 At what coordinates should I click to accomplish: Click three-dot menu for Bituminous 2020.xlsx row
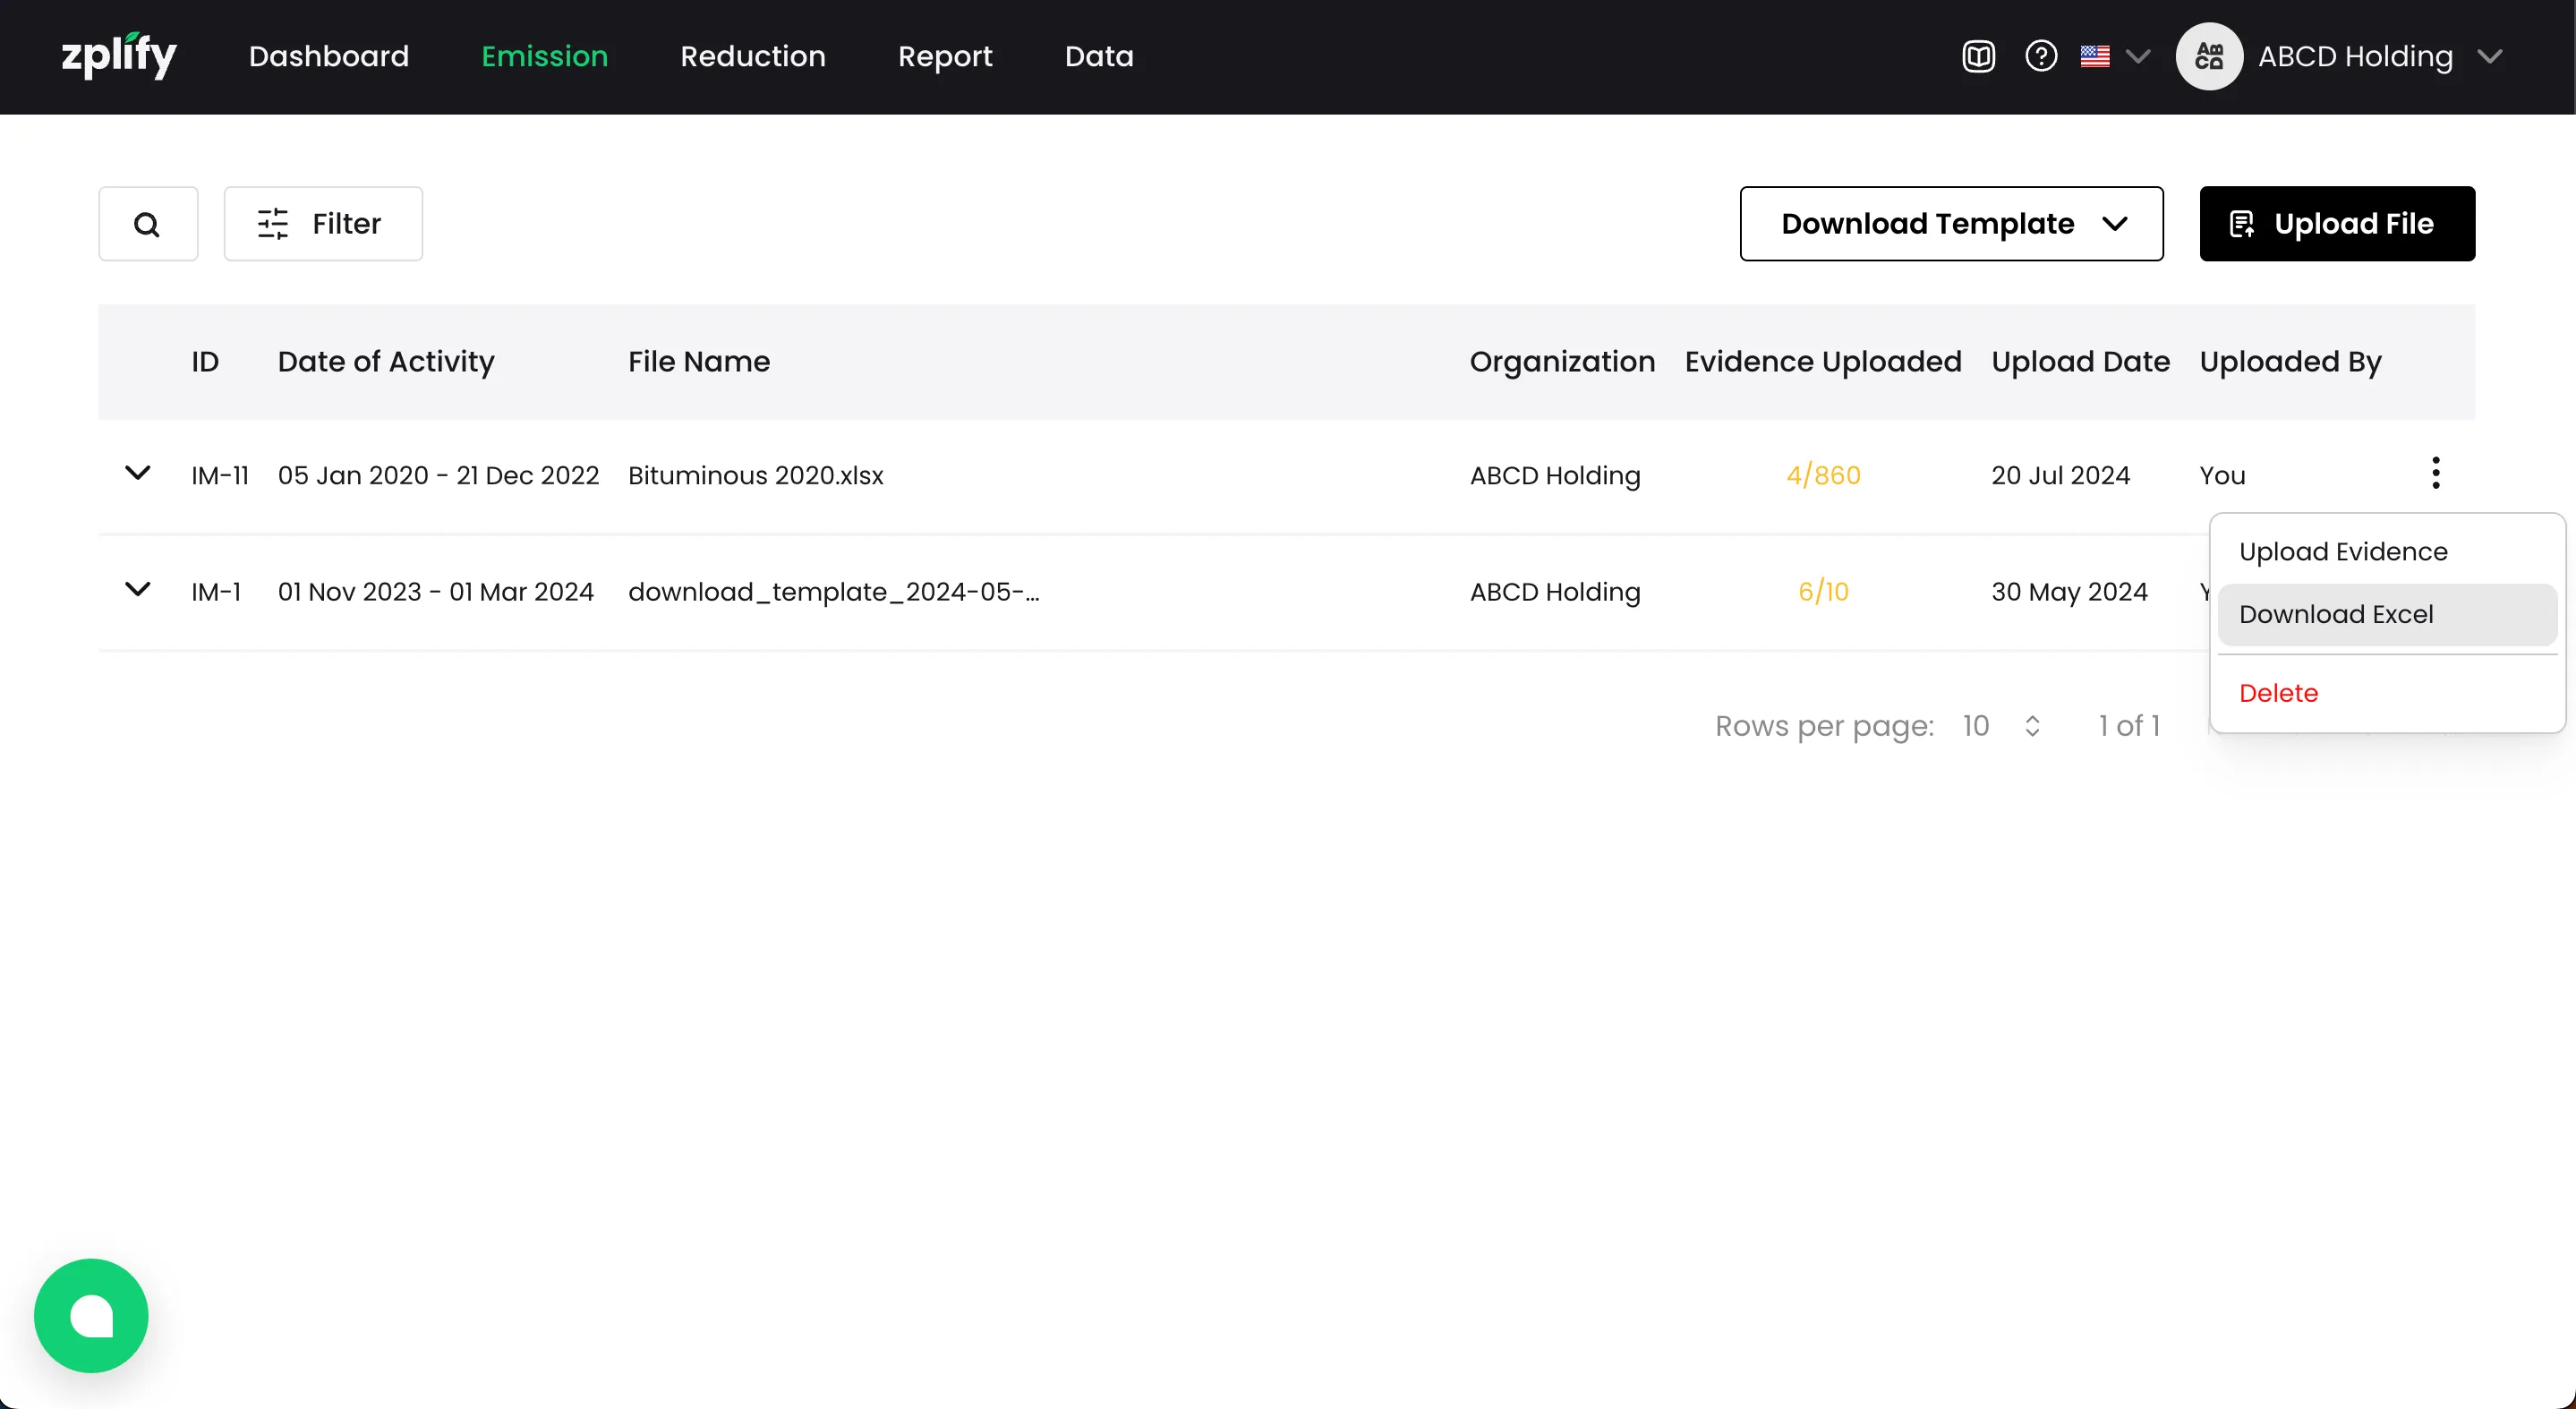2435,473
